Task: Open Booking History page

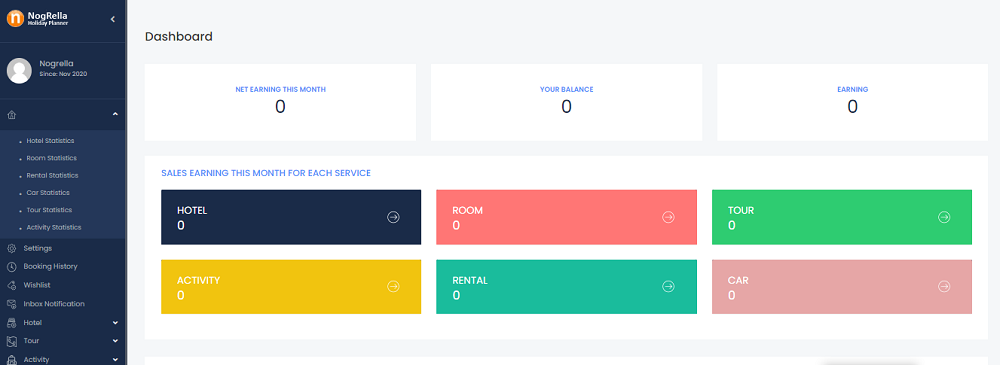Action: click(x=50, y=267)
